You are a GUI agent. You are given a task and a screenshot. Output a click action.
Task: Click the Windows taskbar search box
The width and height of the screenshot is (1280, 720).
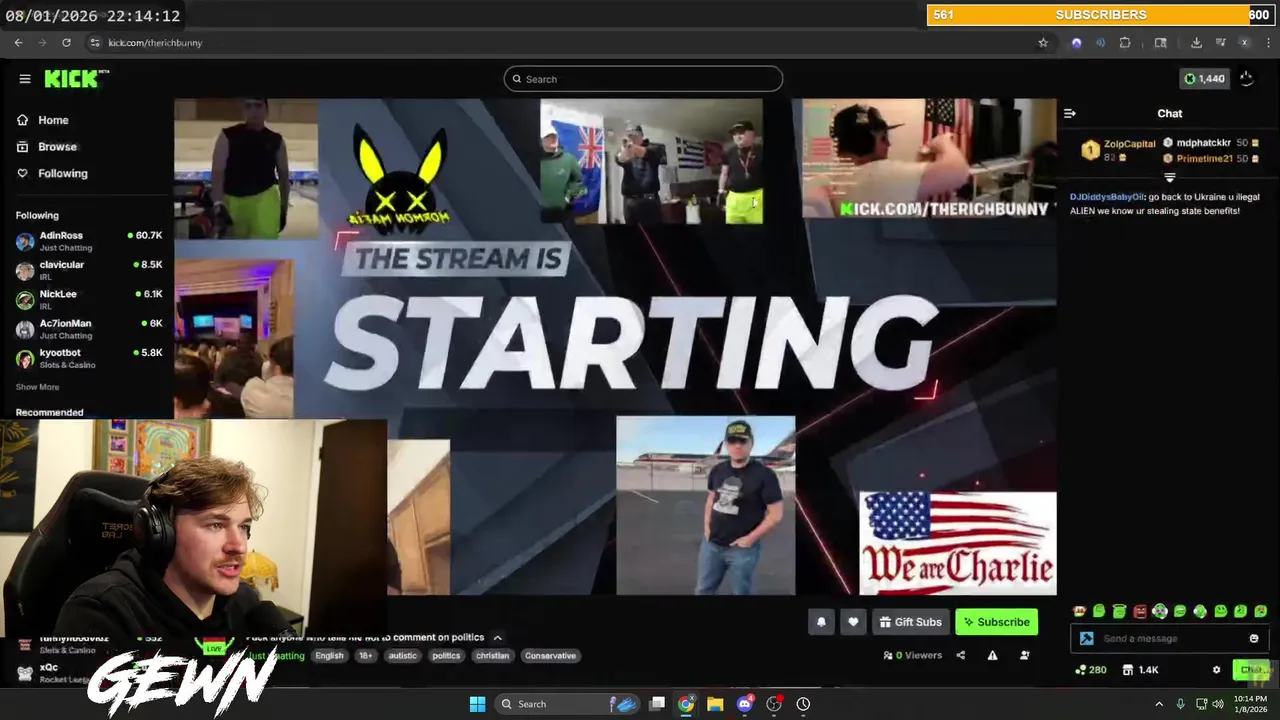(566, 704)
